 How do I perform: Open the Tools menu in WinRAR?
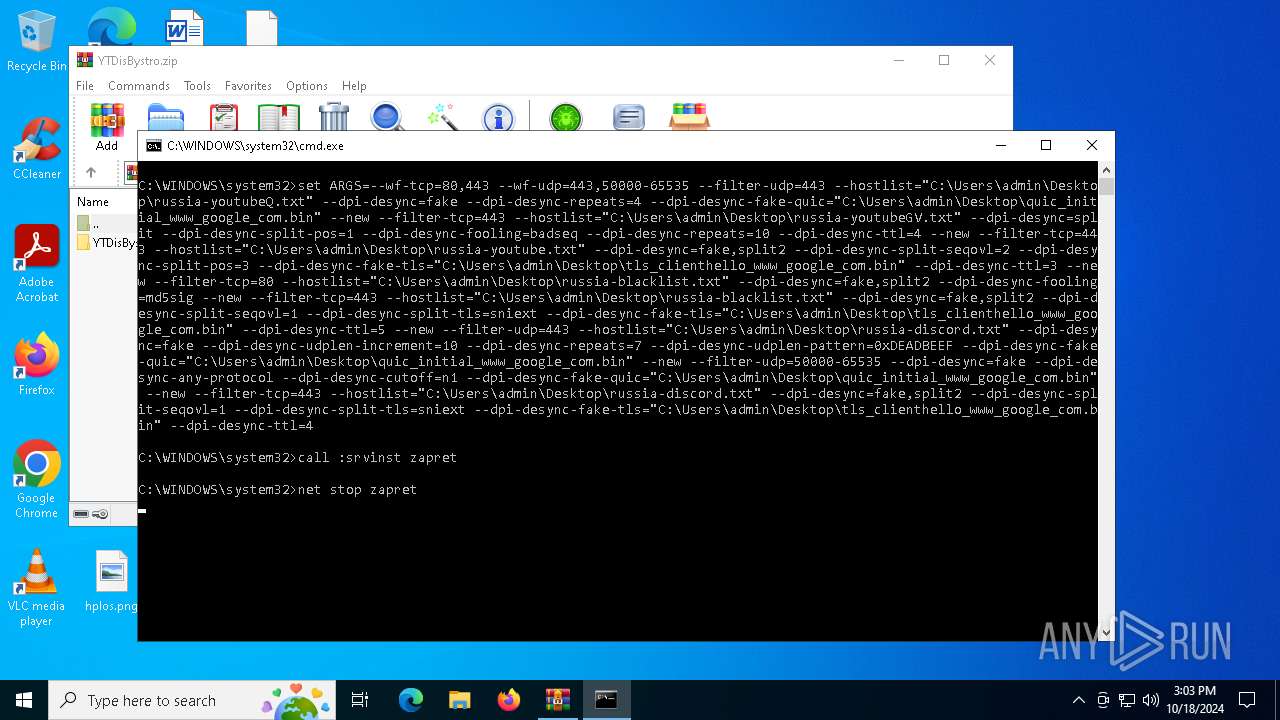(197, 86)
